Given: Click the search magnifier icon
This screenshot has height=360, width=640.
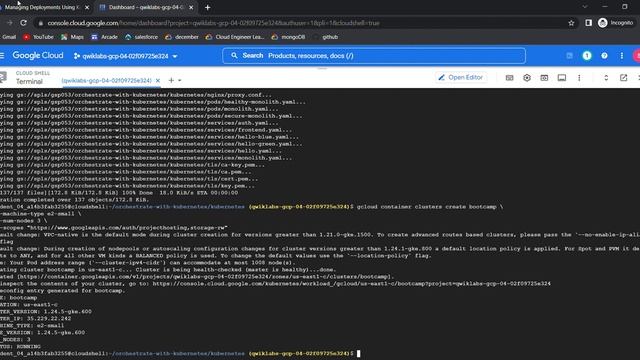Looking at the screenshot, I should [234, 56].
